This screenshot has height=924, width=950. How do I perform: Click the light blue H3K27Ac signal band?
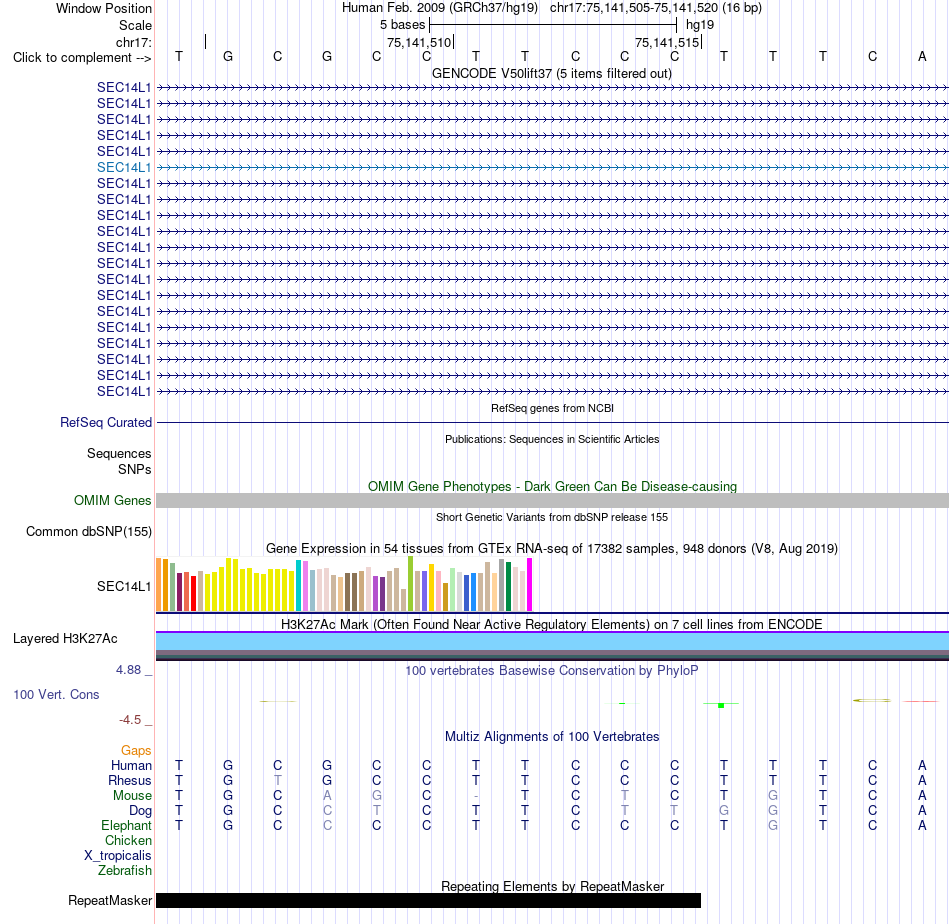pyautogui.click(x=552, y=642)
